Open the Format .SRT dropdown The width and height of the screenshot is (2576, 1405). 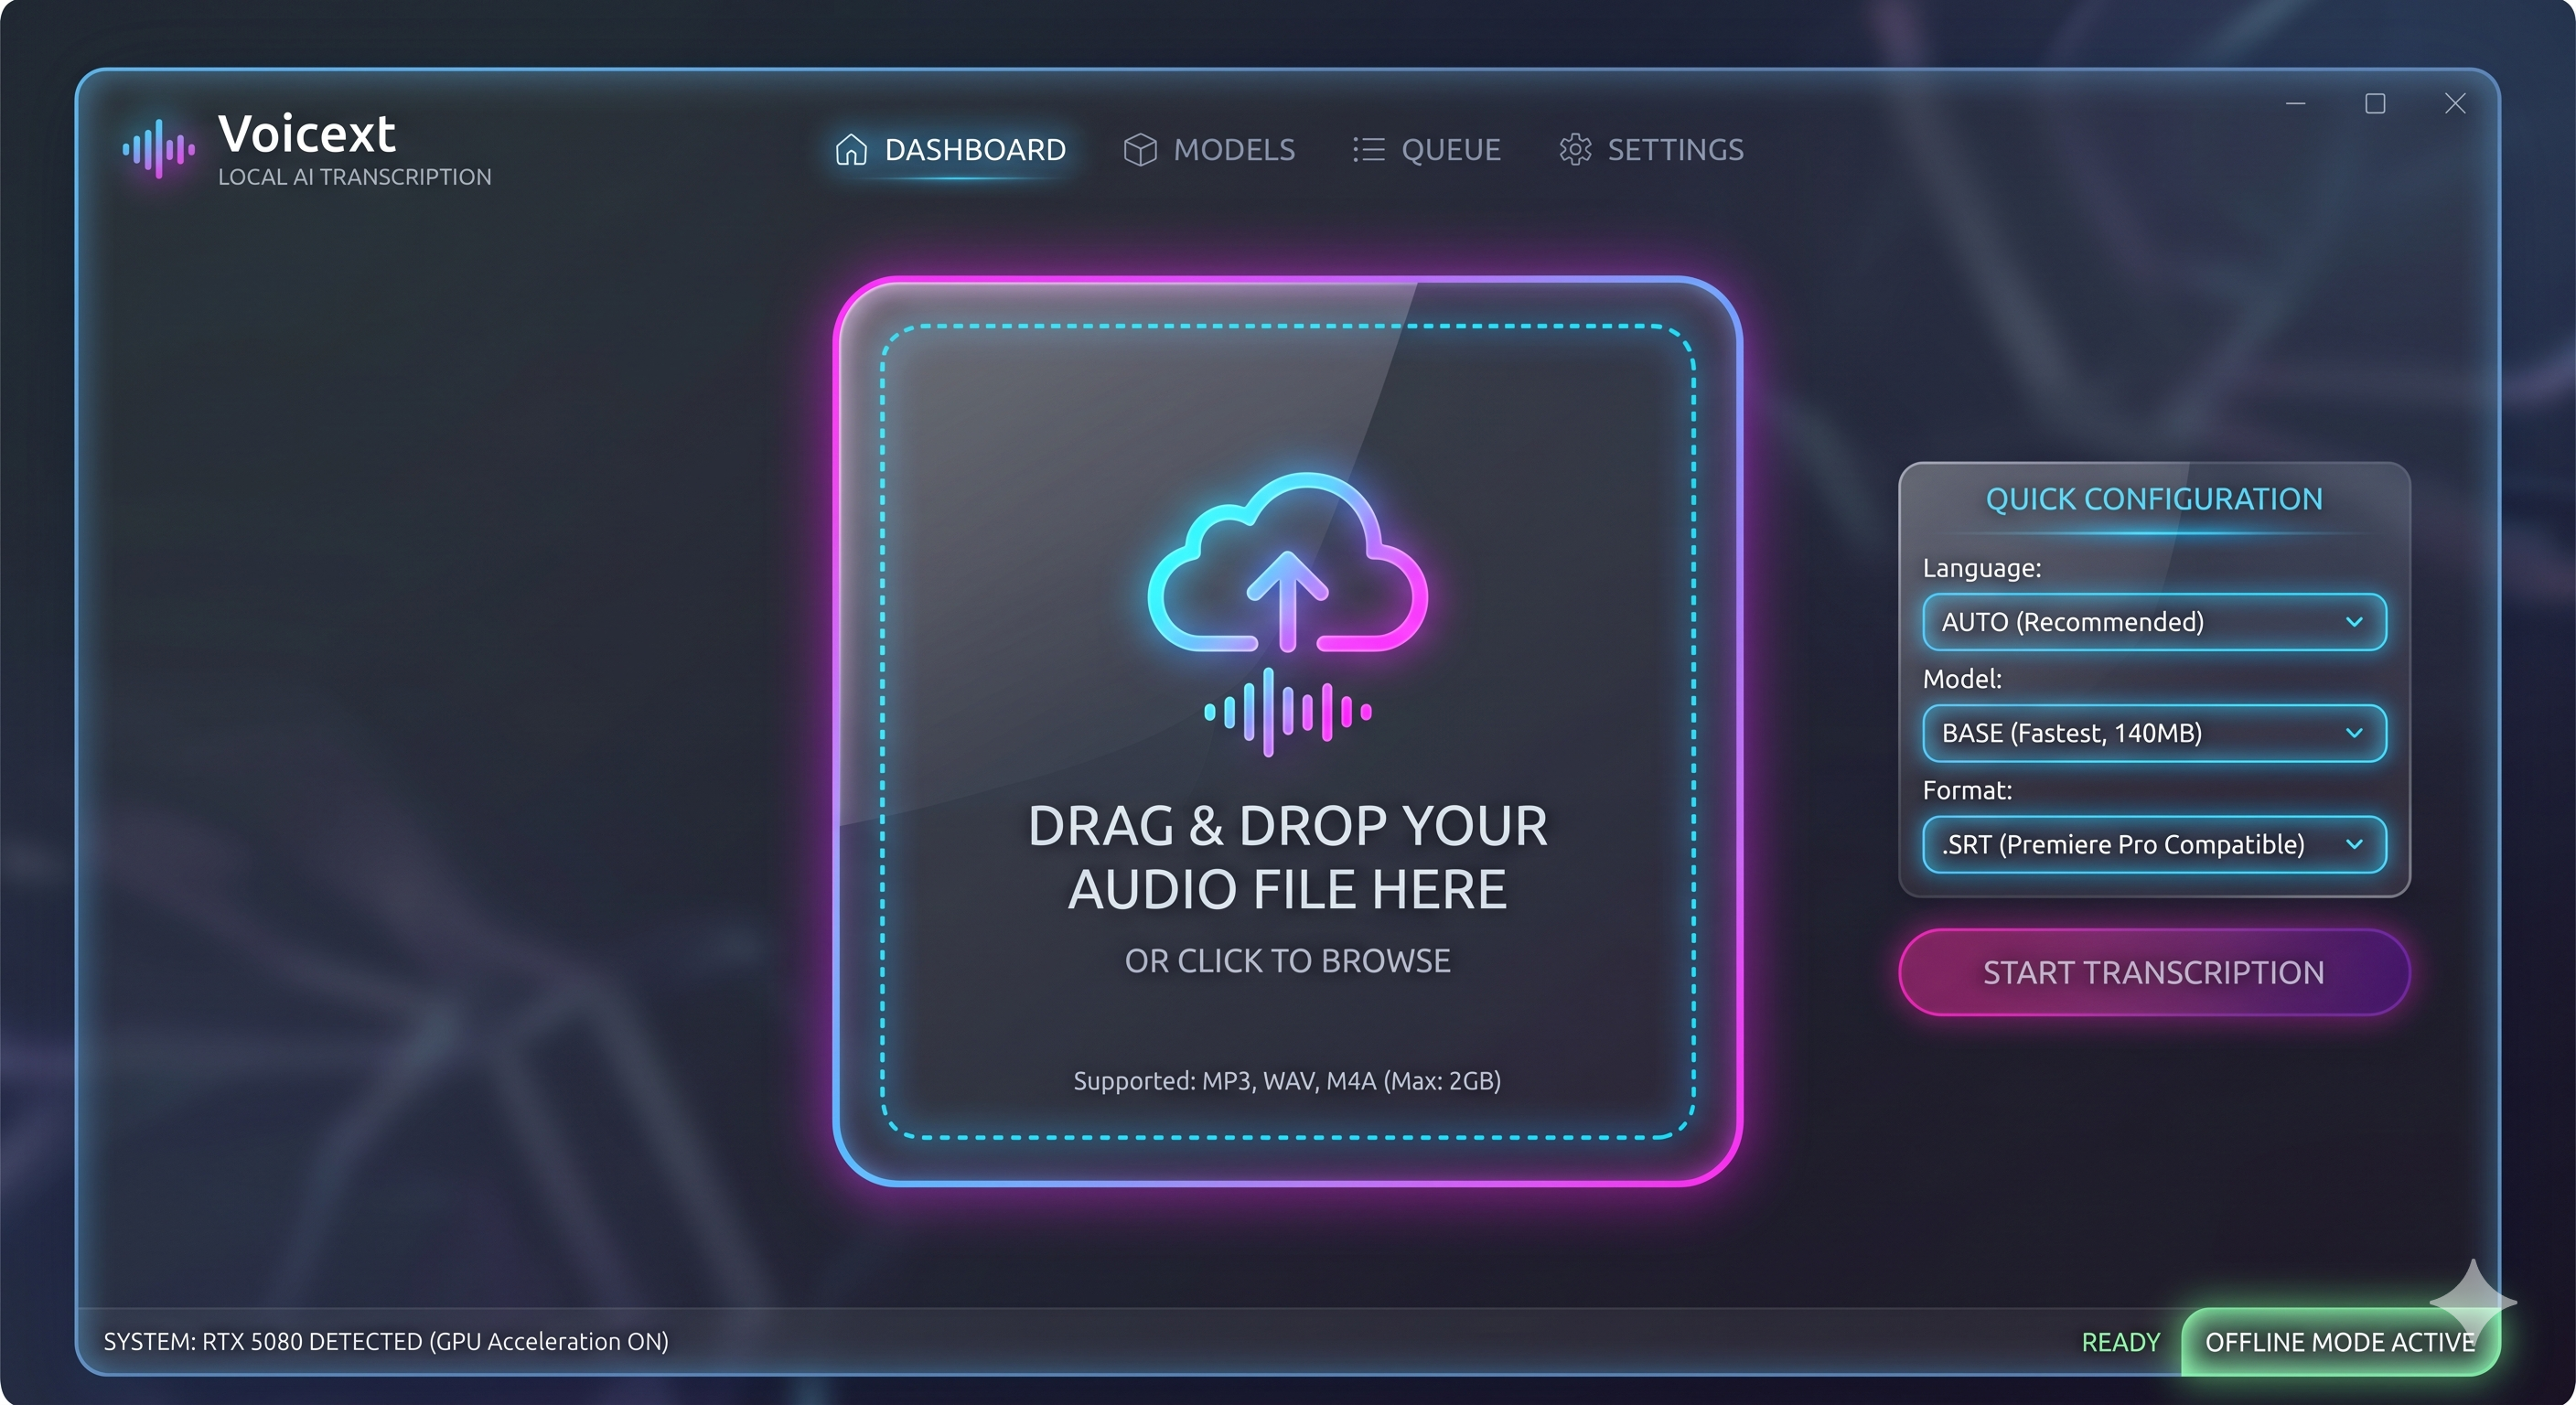pos(2154,845)
